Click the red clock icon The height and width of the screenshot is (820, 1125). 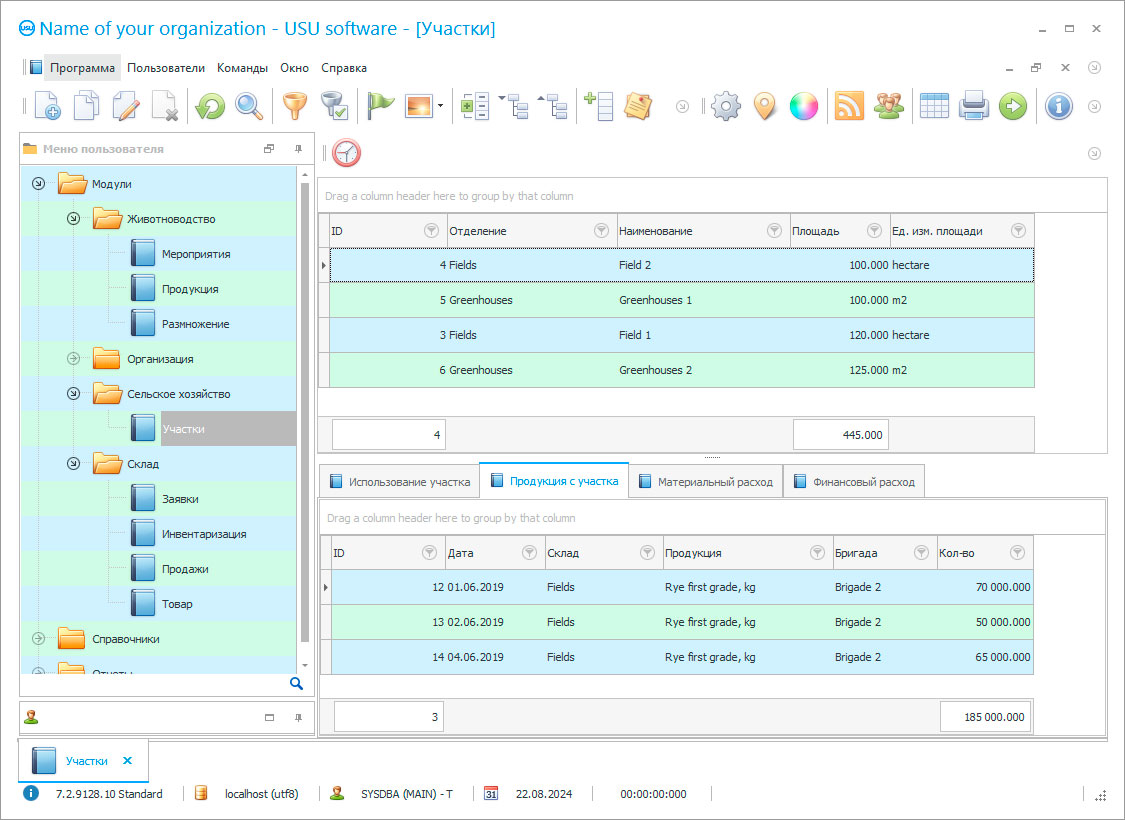346,153
